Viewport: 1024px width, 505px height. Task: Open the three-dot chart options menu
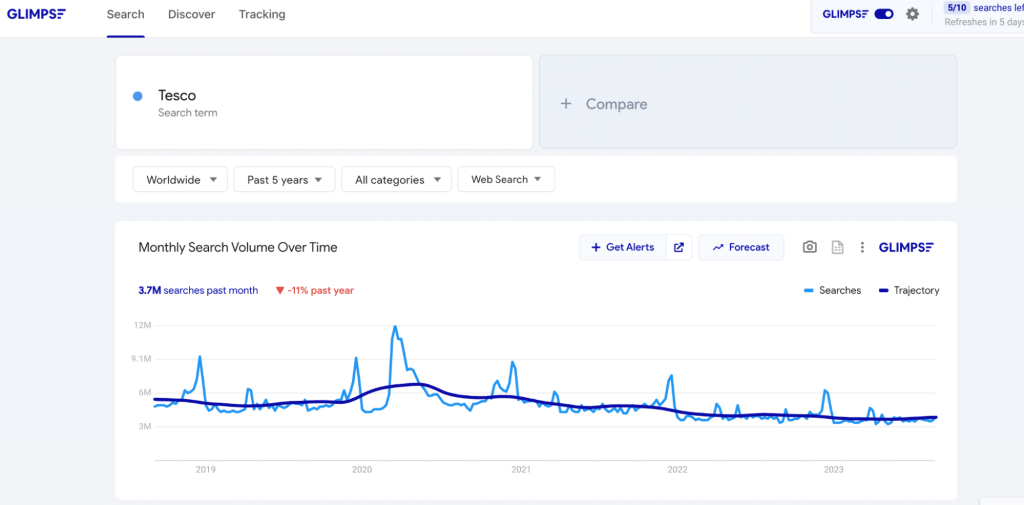(x=862, y=247)
